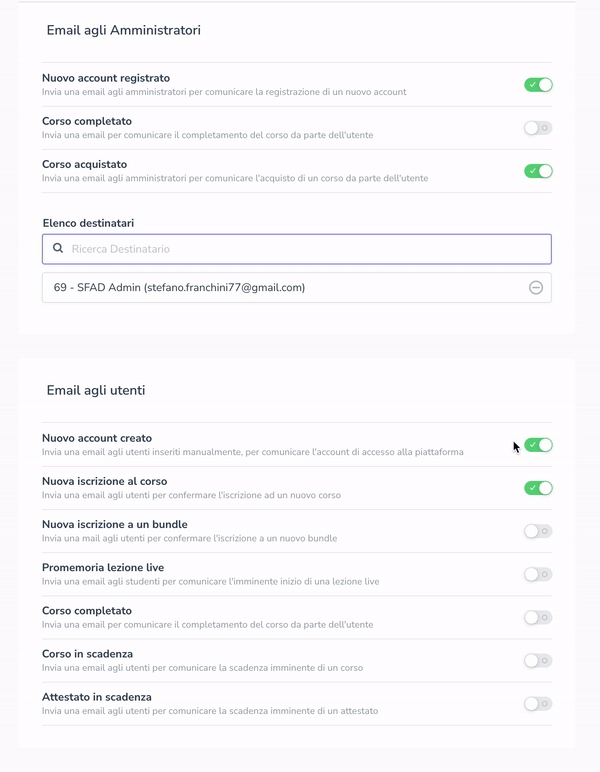Enable Attestato in scadenza email toggle
The height and width of the screenshot is (772, 600).
(x=538, y=703)
